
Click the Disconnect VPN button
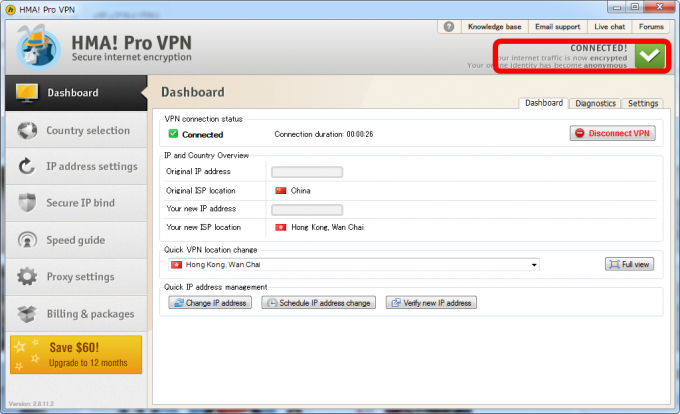pyautogui.click(x=612, y=133)
